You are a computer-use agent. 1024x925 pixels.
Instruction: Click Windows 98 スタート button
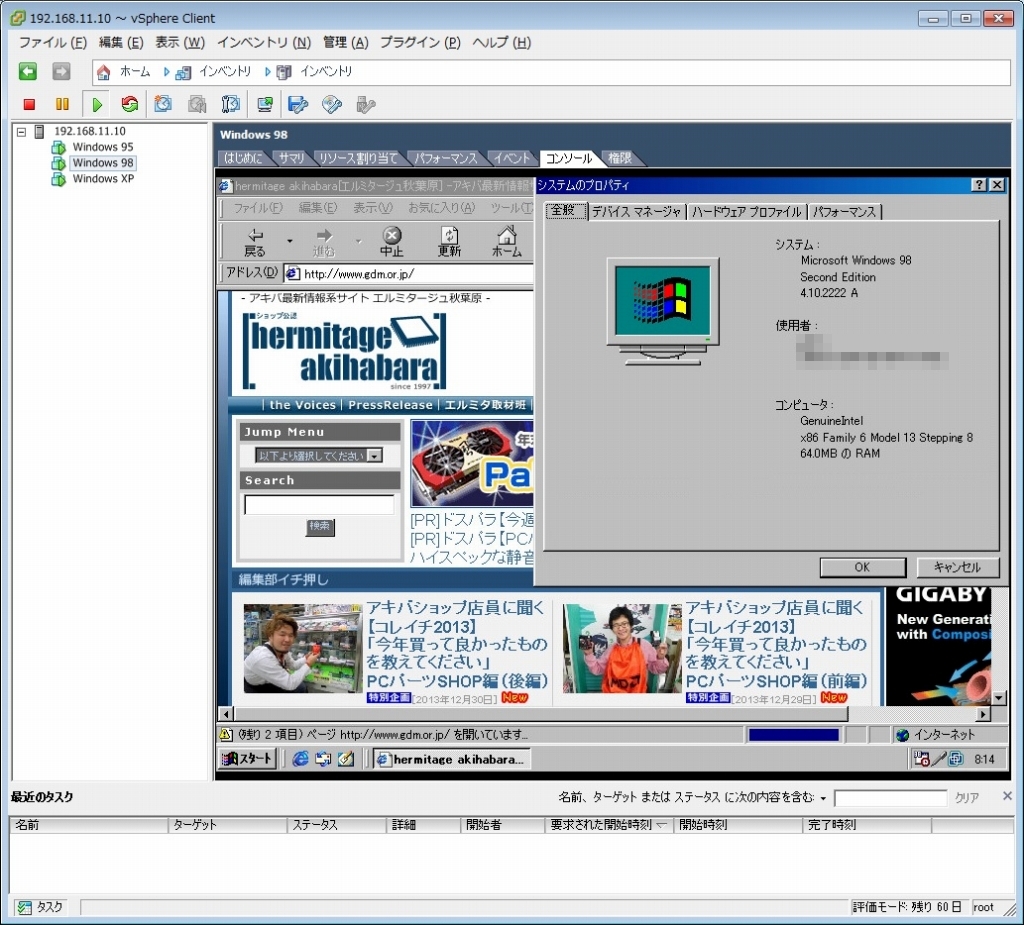tap(247, 758)
